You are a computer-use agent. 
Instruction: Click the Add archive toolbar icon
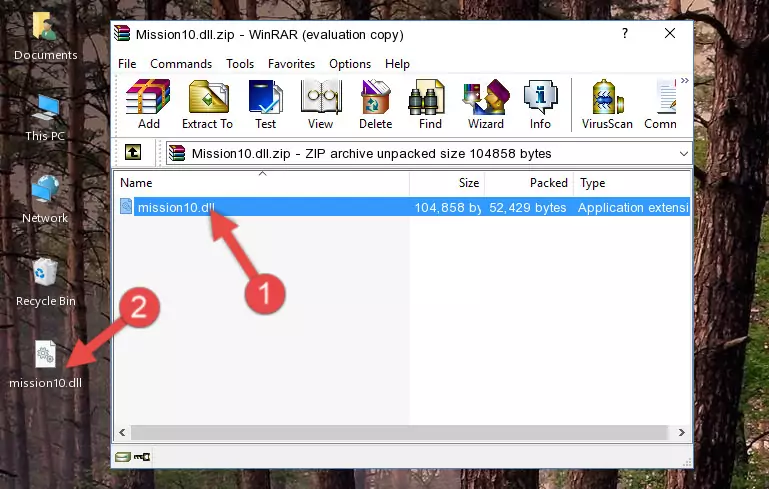tap(148, 104)
